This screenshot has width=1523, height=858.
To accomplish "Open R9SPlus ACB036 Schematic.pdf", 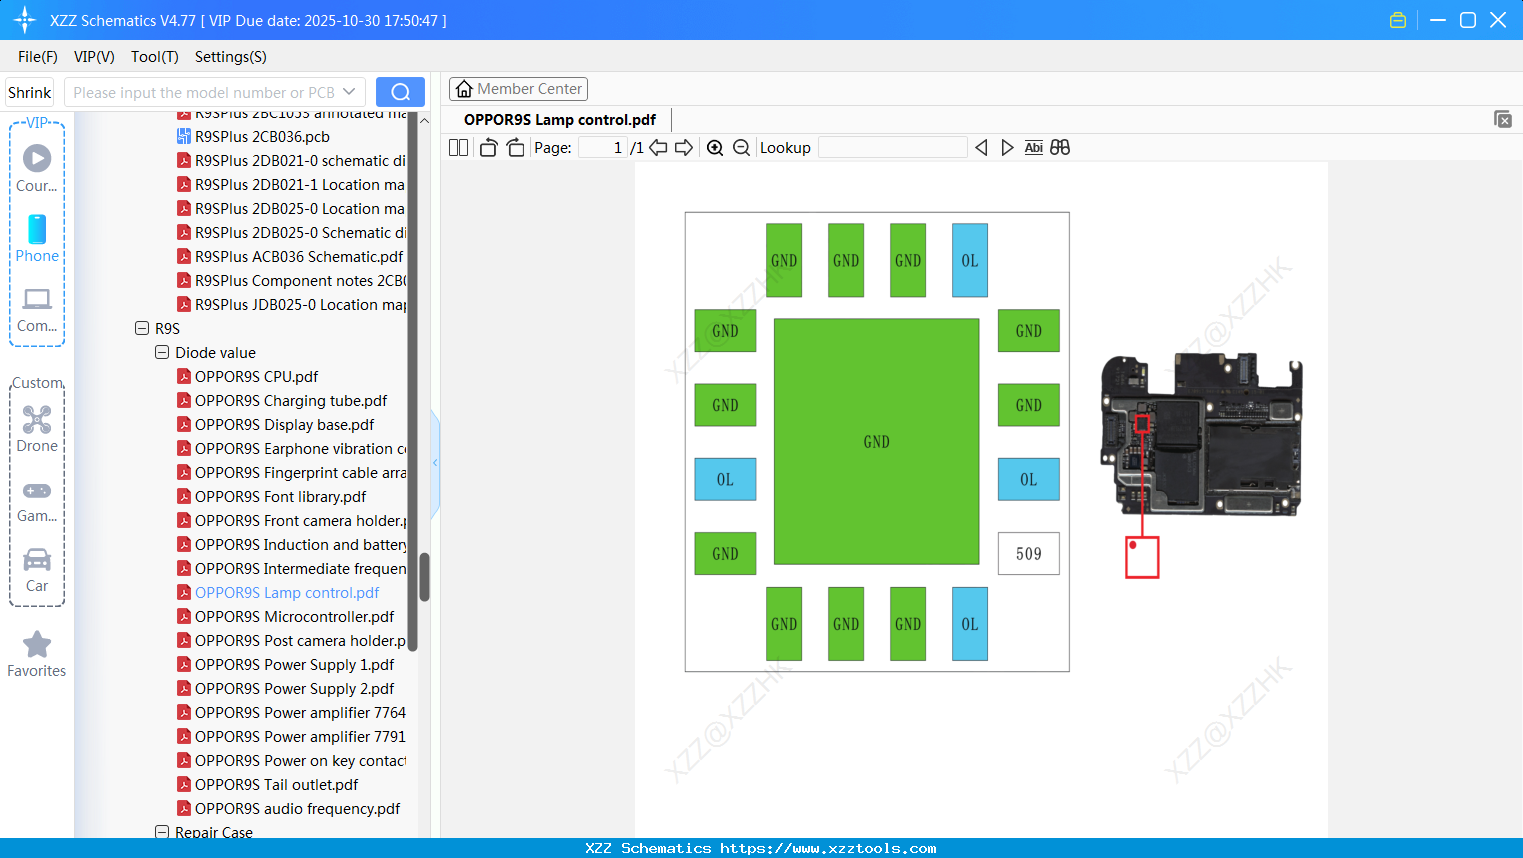I will 290,257.
